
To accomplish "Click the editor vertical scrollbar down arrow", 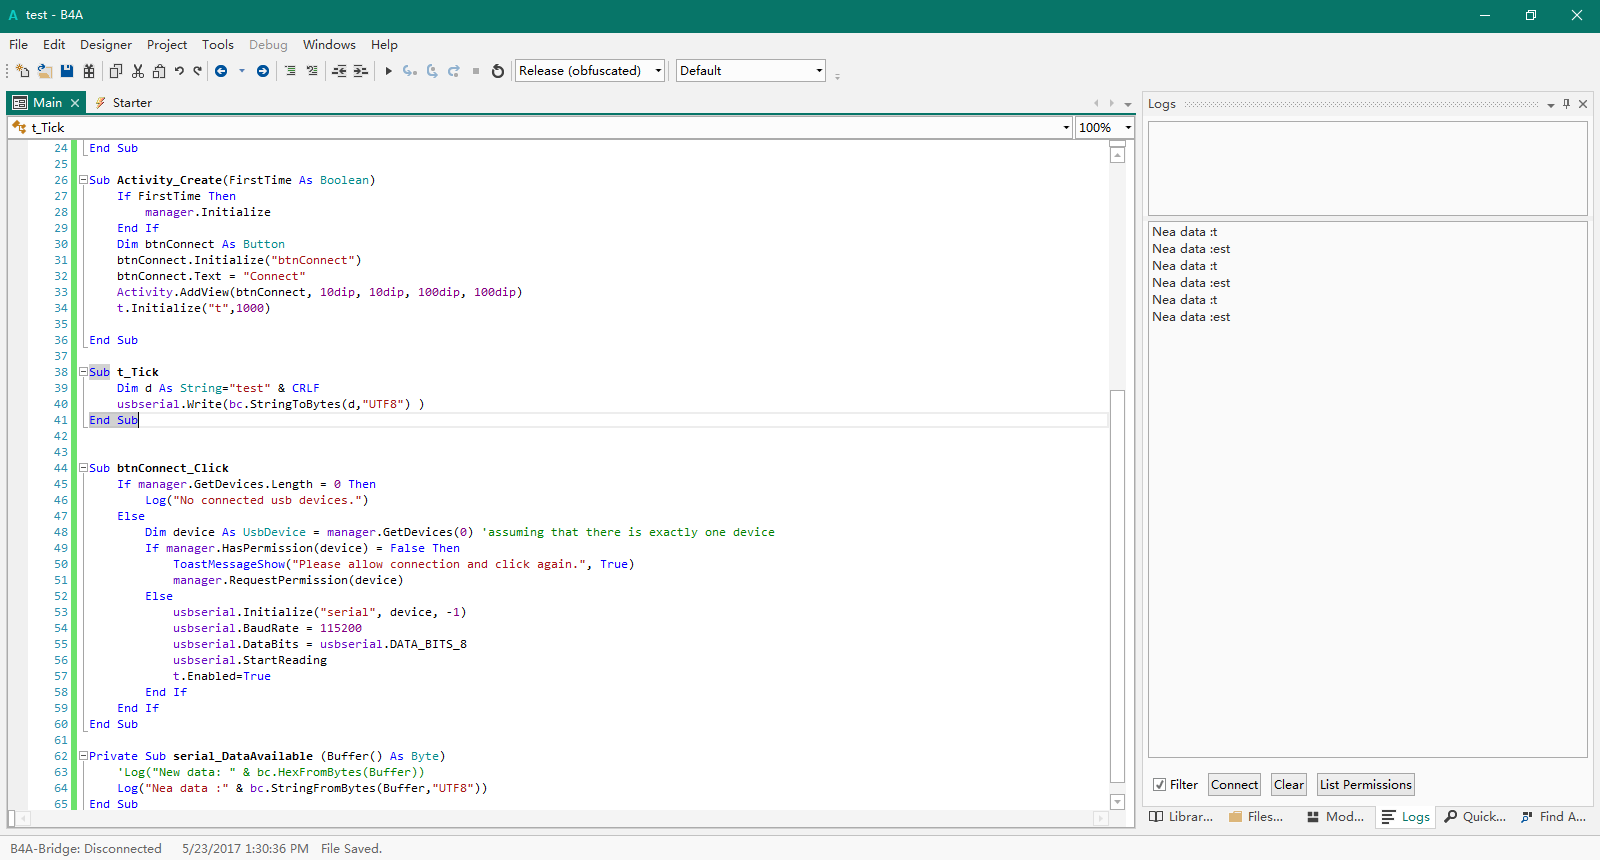I will (x=1118, y=802).
